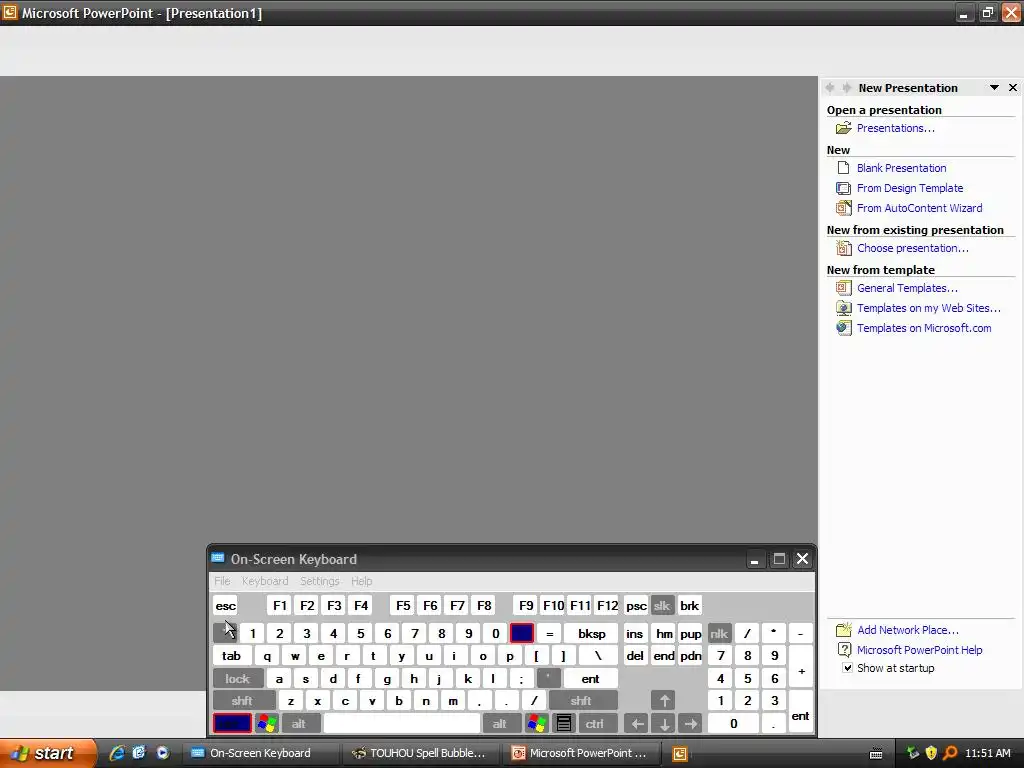Switch to TOUHOU Spell Bubble taskbar button
1024x768 pixels.
click(421, 753)
